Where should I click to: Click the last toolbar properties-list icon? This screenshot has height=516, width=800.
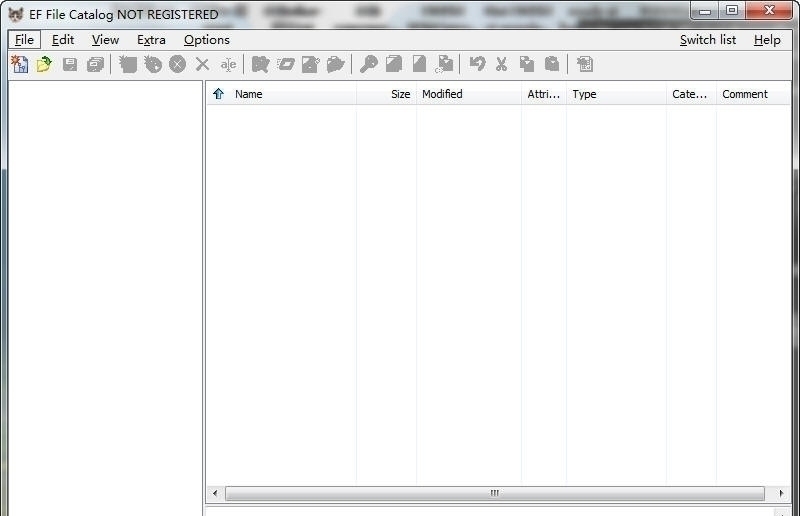(x=585, y=64)
